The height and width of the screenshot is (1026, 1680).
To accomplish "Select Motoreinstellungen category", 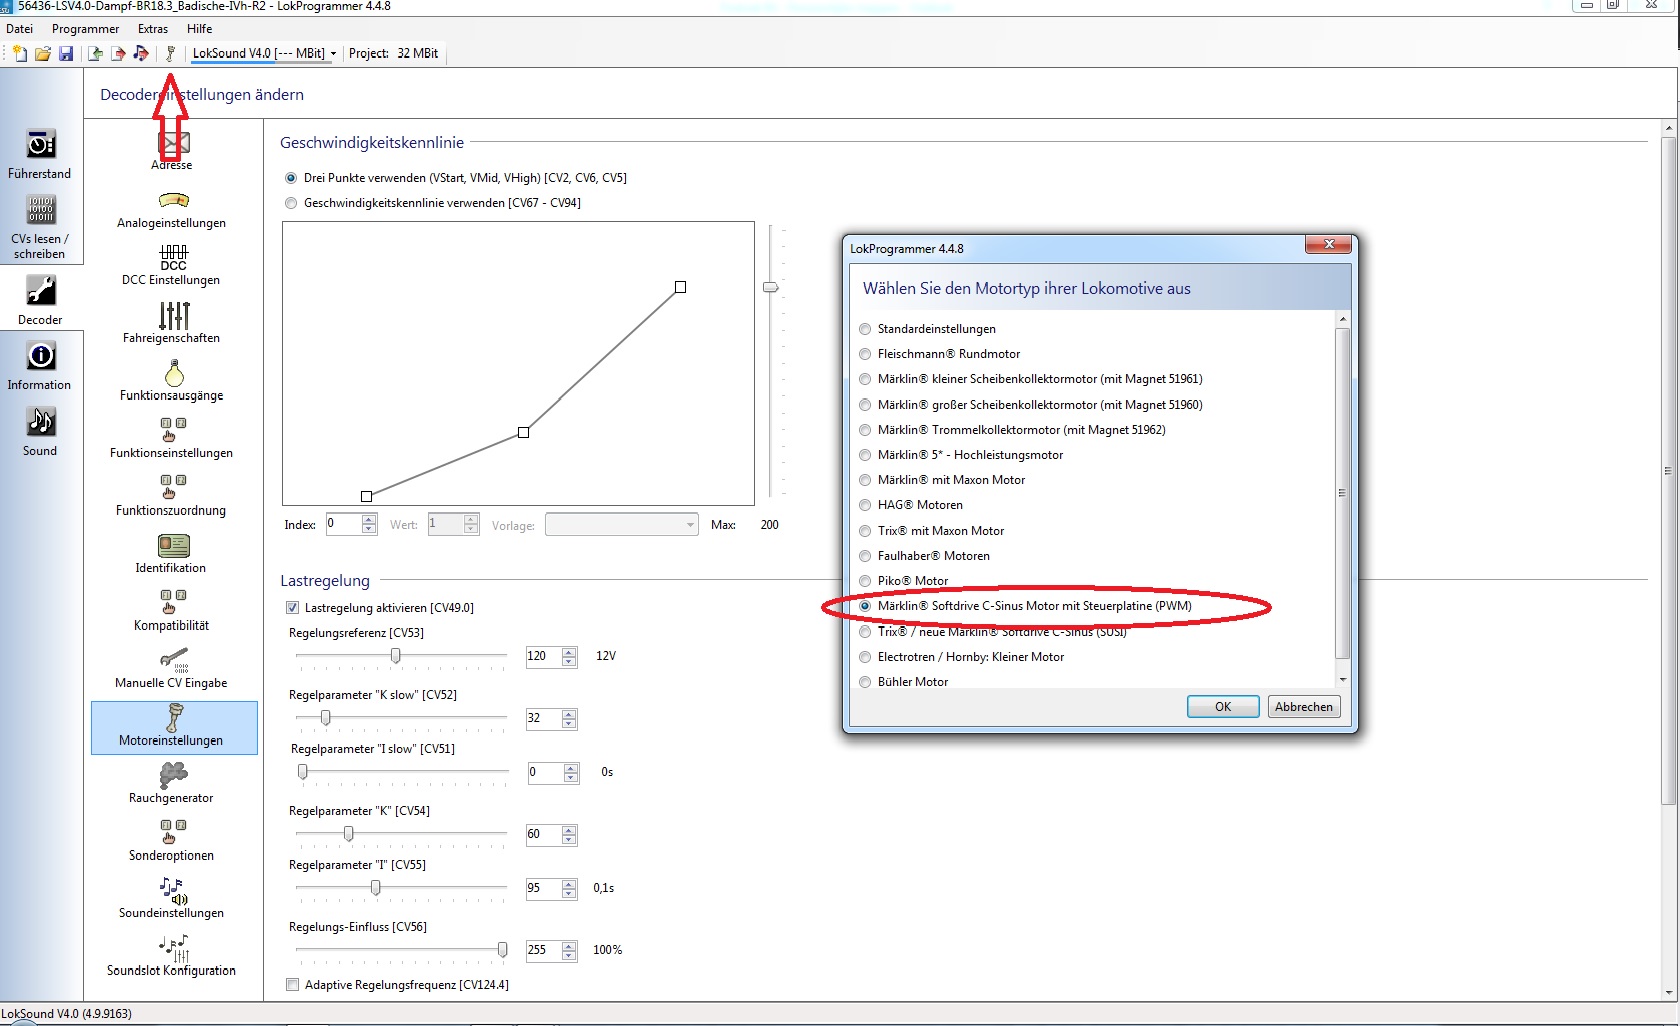I will click(174, 727).
